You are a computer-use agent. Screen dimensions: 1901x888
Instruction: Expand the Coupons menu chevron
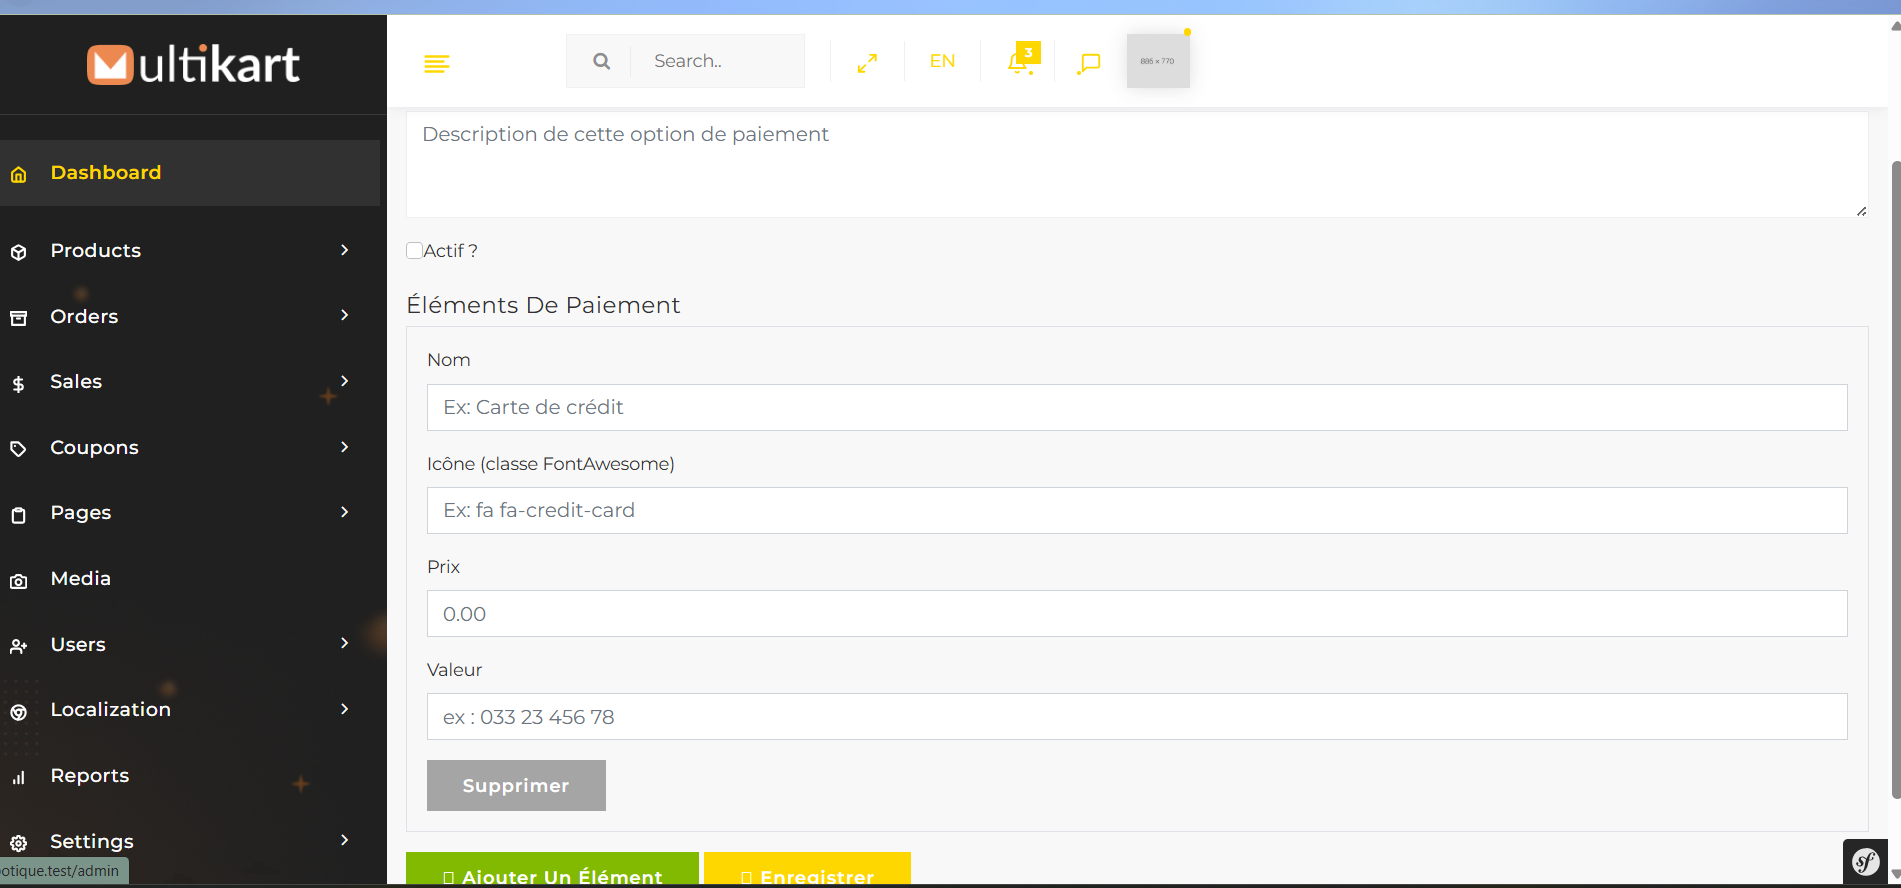pyautogui.click(x=344, y=447)
